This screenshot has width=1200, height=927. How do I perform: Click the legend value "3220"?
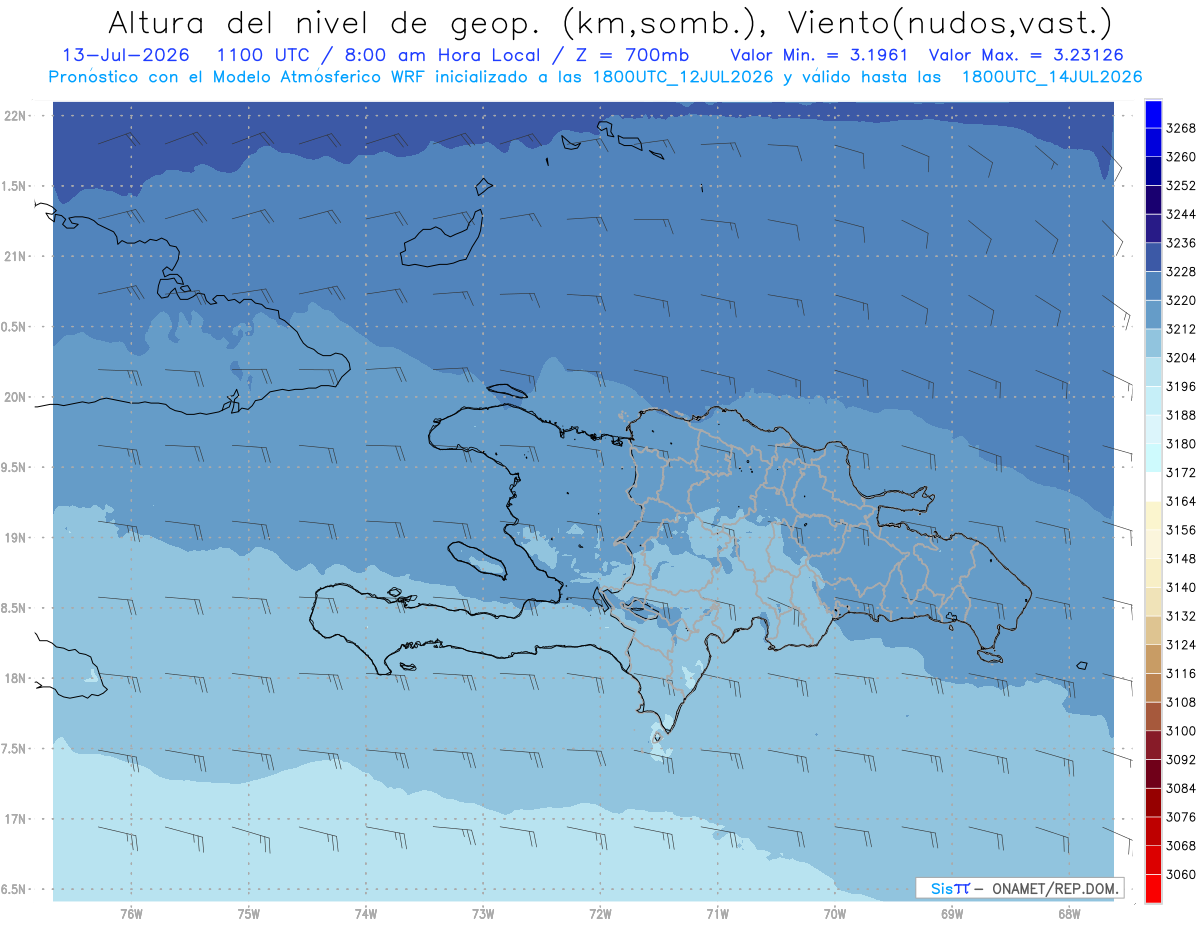pos(1181,300)
